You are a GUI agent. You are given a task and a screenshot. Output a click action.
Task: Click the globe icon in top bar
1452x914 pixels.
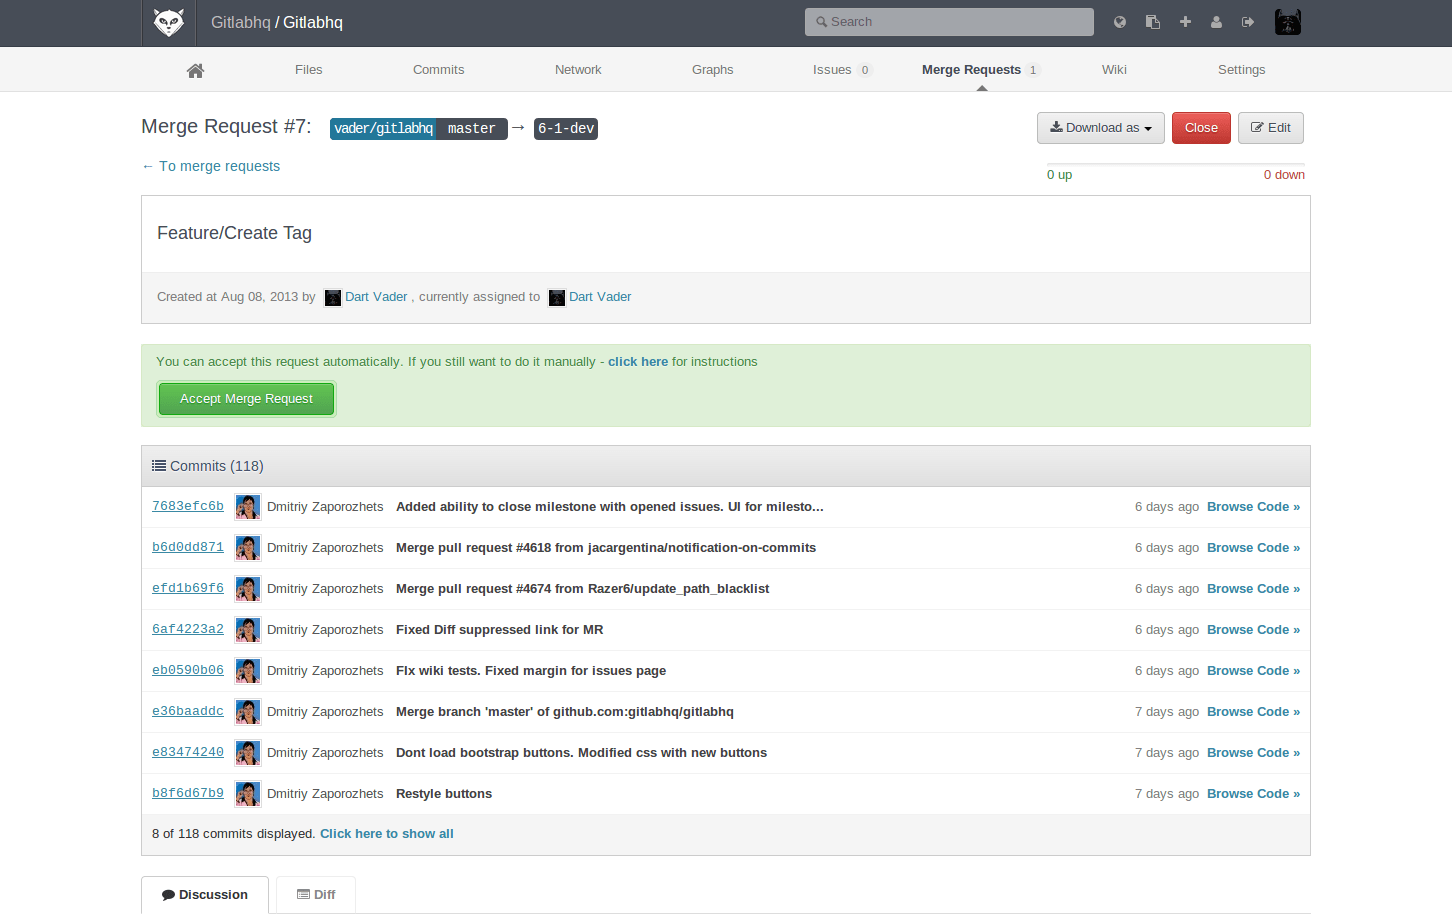[x=1120, y=21]
